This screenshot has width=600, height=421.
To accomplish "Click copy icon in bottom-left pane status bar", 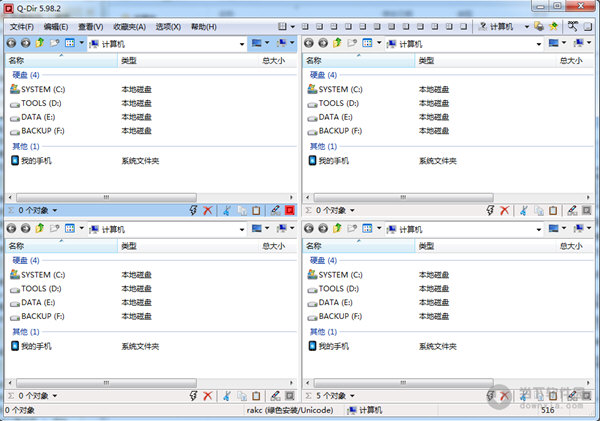I will pyautogui.click(x=241, y=396).
